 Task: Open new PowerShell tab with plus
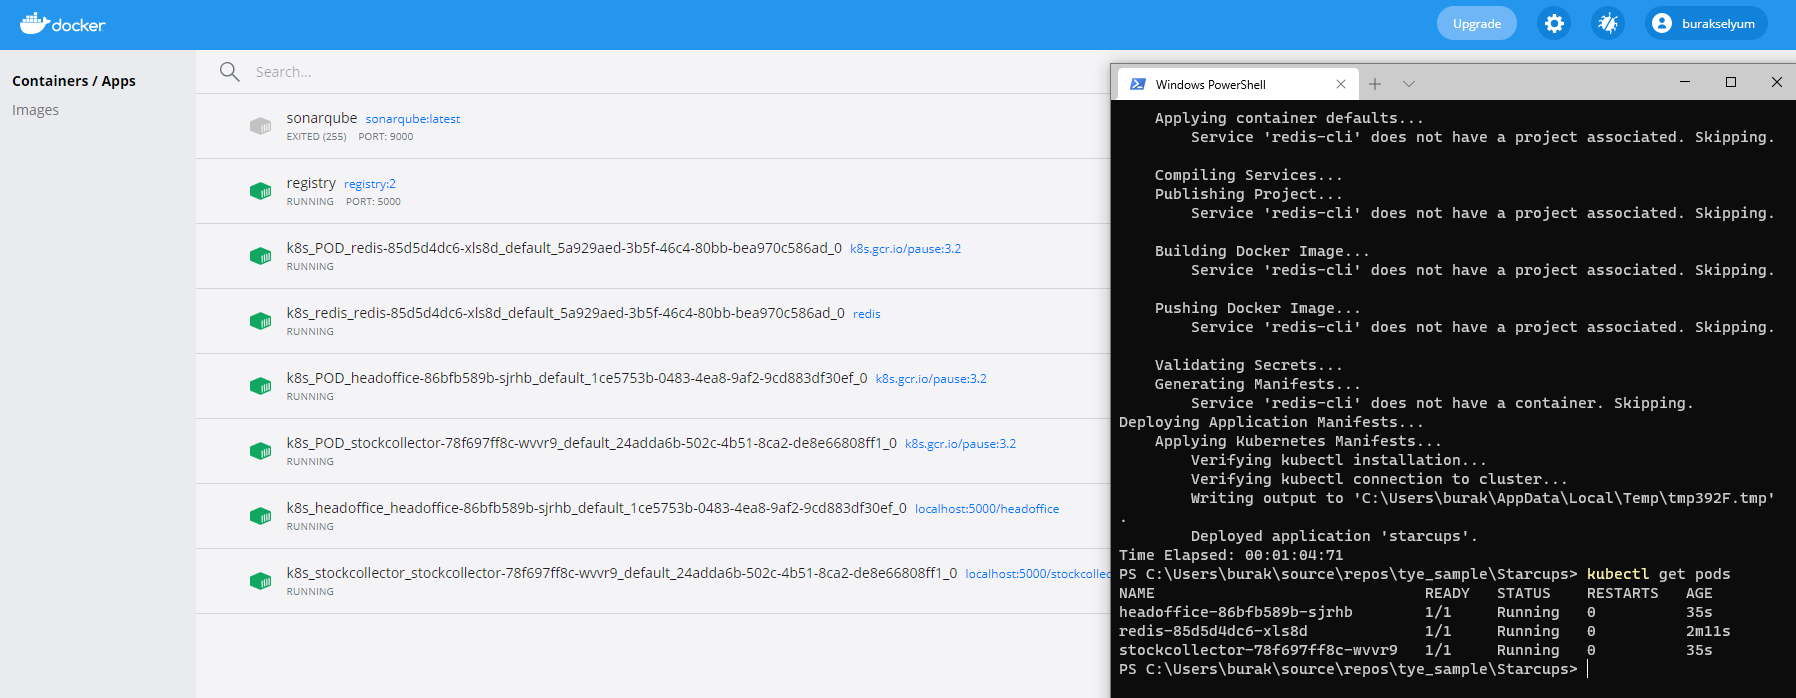click(1375, 84)
